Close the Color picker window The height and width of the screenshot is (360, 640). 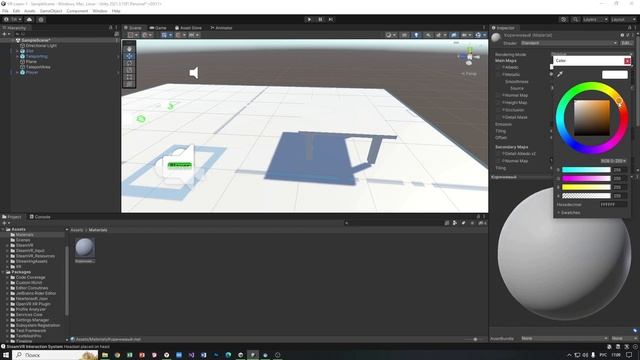627,61
